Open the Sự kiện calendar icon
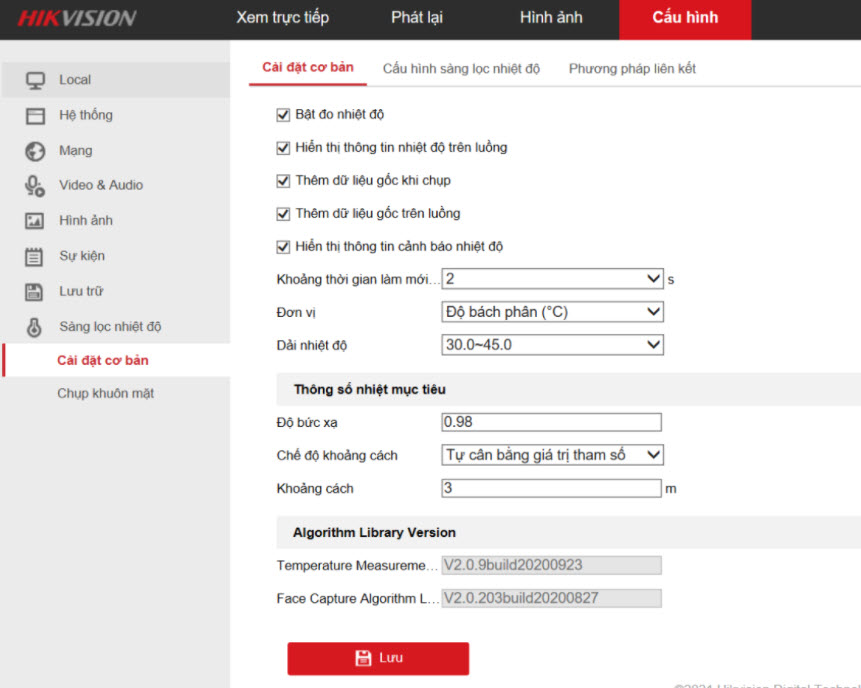The height and width of the screenshot is (688, 861). point(35,257)
